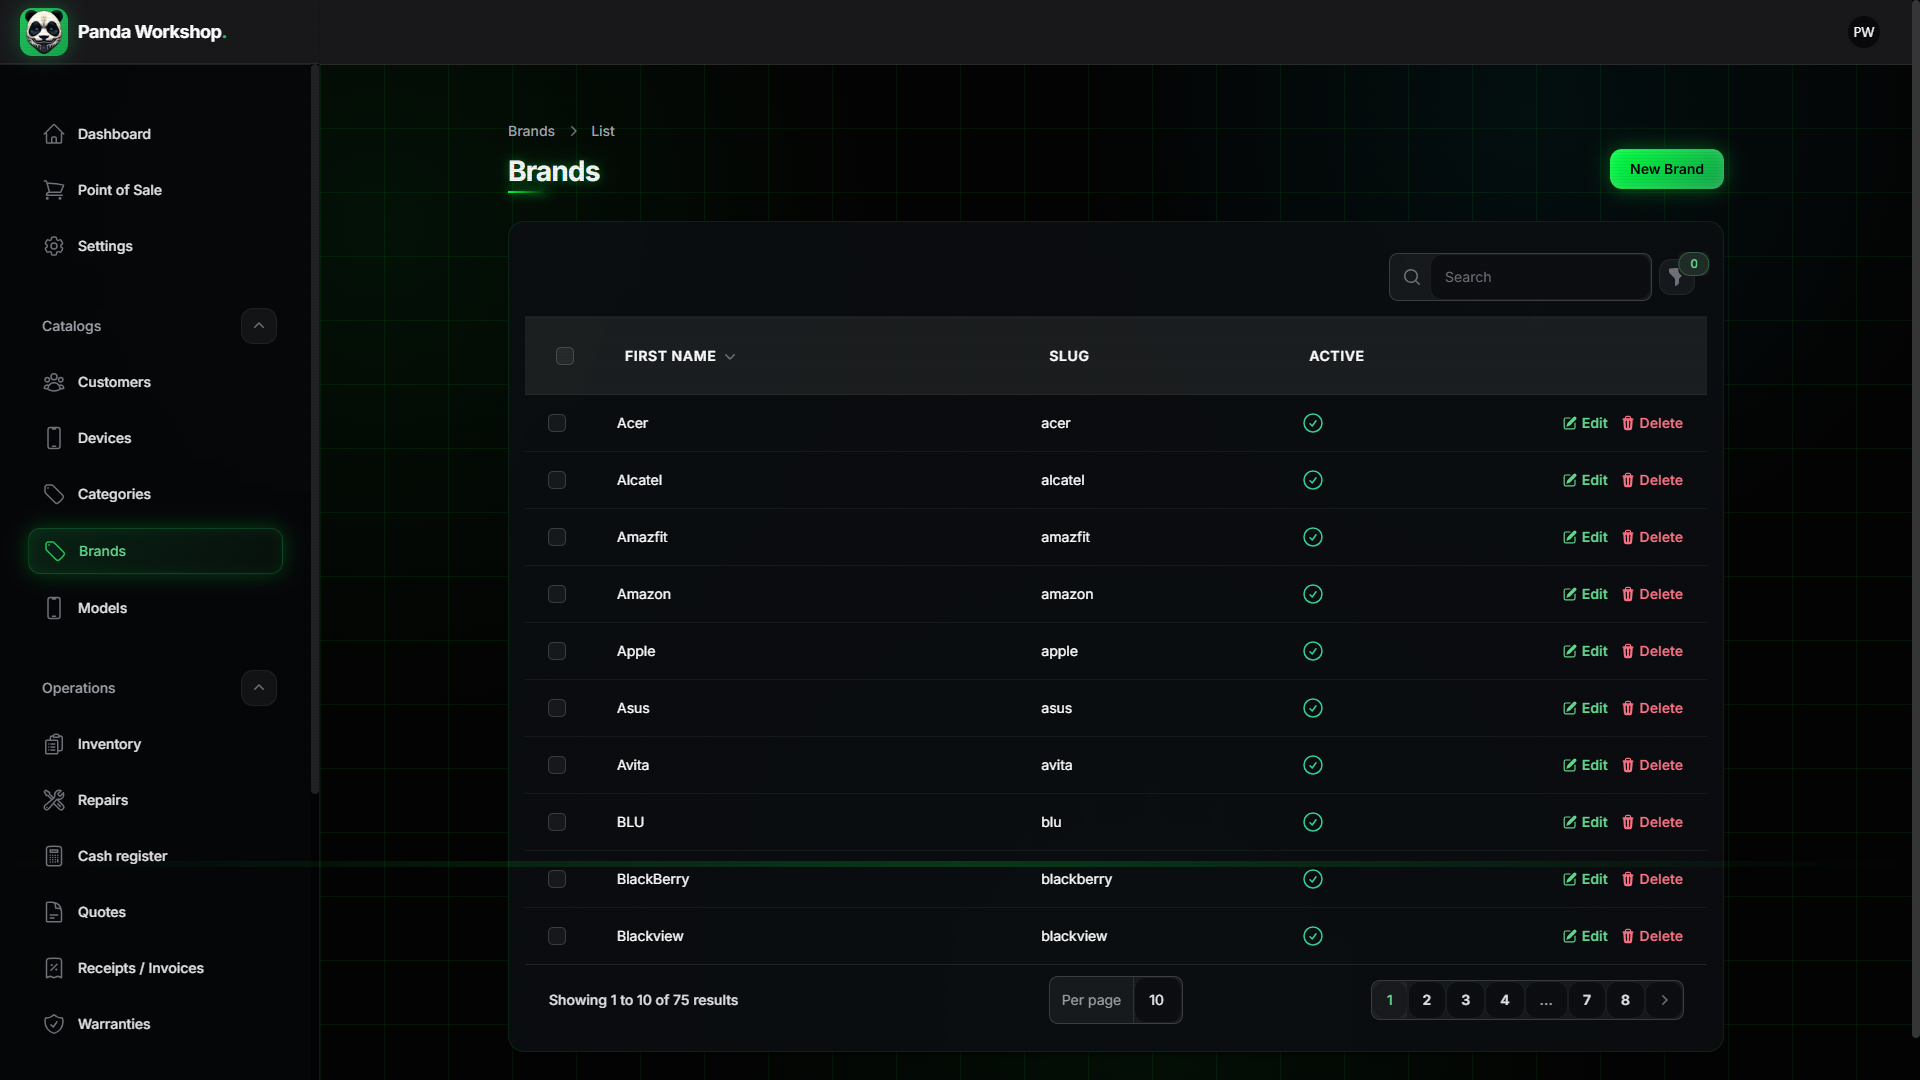Click the Receipts / Invoices icon

[54, 968]
